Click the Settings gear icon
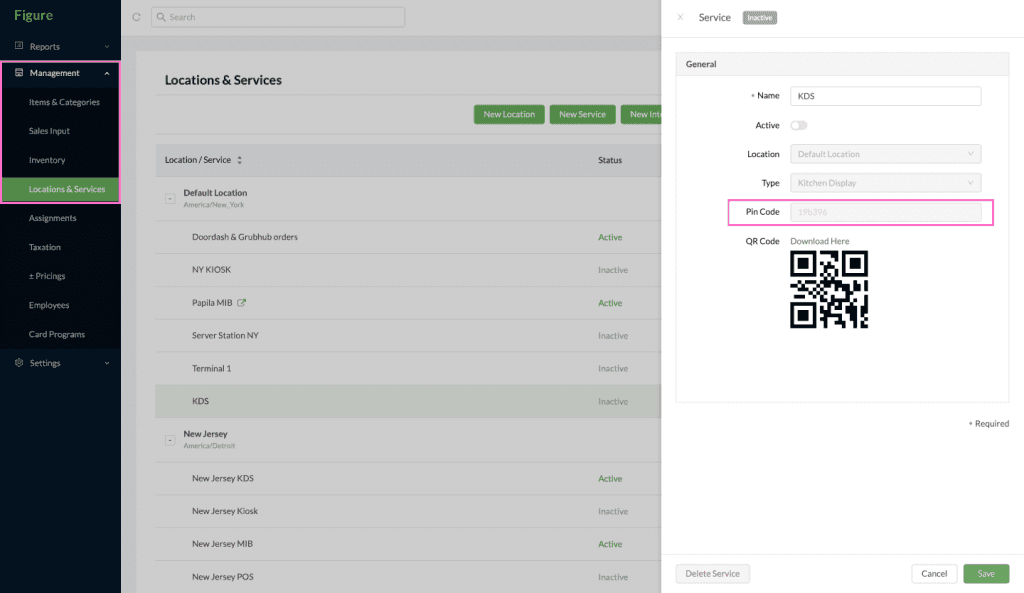The width and height of the screenshot is (1024, 593). (x=19, y=362)
